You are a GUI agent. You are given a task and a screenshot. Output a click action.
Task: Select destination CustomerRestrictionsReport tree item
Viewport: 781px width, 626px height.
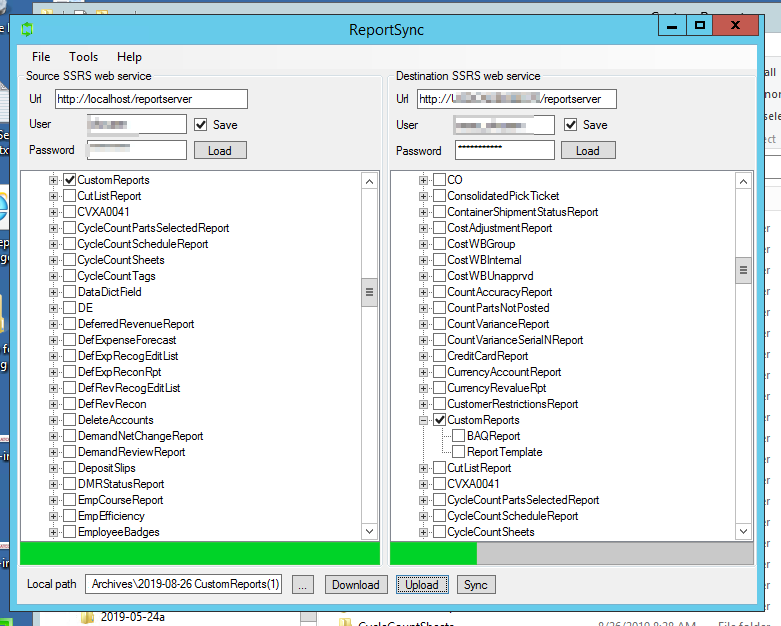click(513, 404)
